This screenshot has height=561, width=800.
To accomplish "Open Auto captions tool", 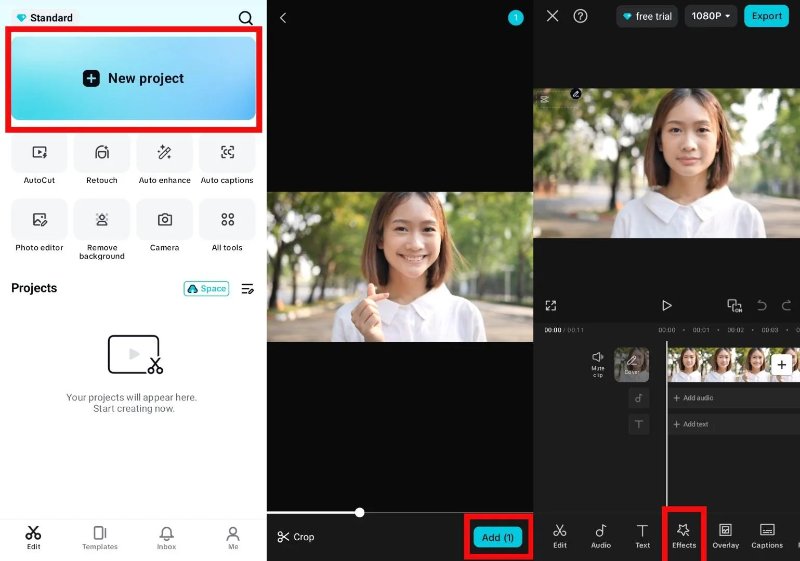I will pyautogui.click(x=227, y=155).
